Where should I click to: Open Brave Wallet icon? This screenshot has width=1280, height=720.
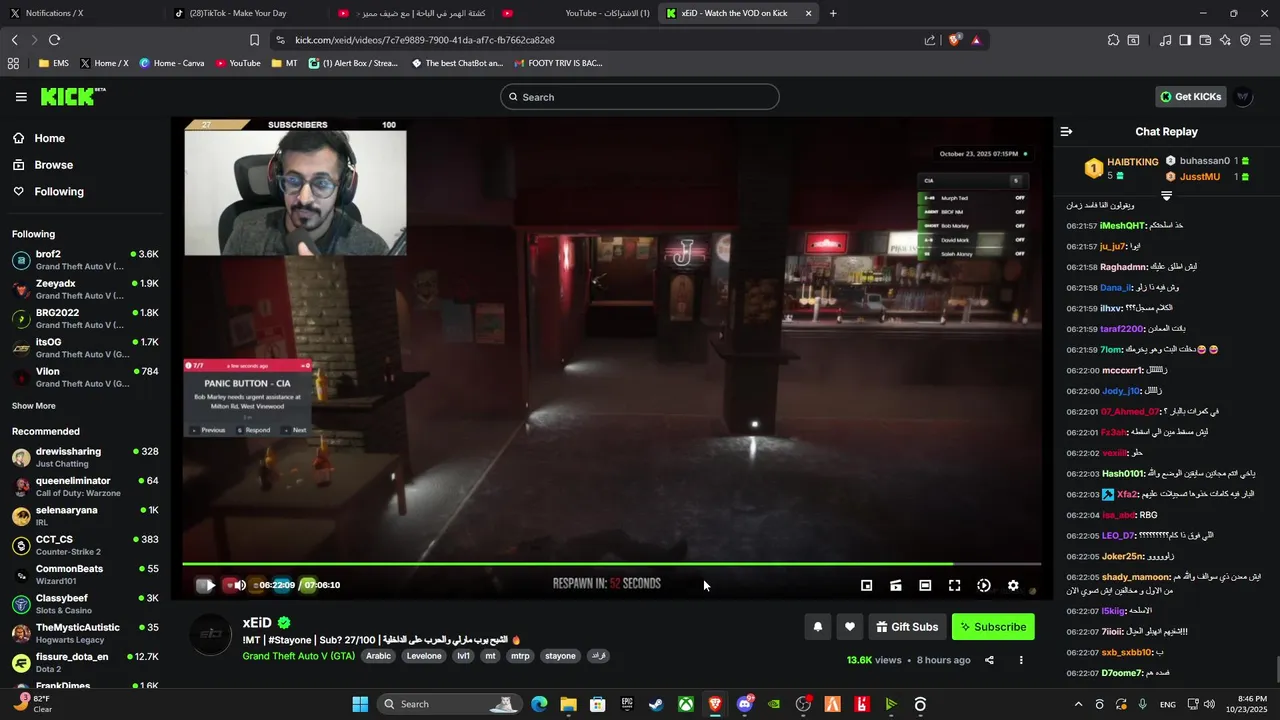pyautogui.click(x=1205, y=40)
